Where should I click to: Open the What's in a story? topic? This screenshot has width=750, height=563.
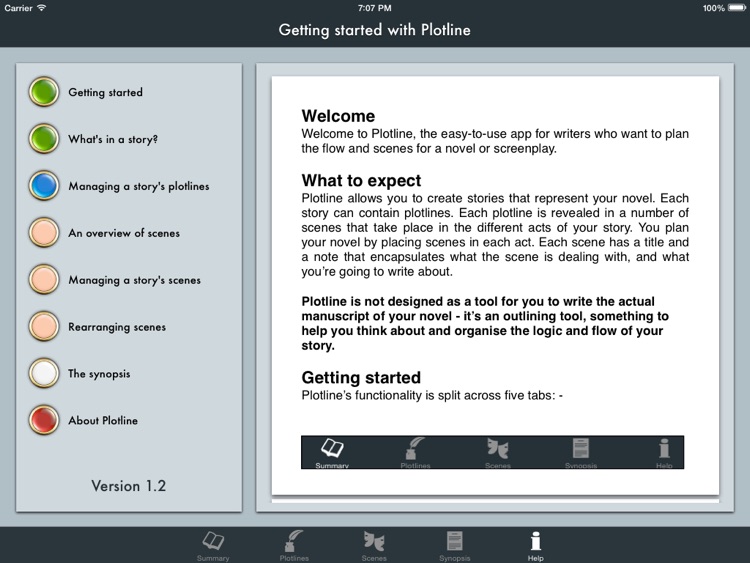[113, 139]
